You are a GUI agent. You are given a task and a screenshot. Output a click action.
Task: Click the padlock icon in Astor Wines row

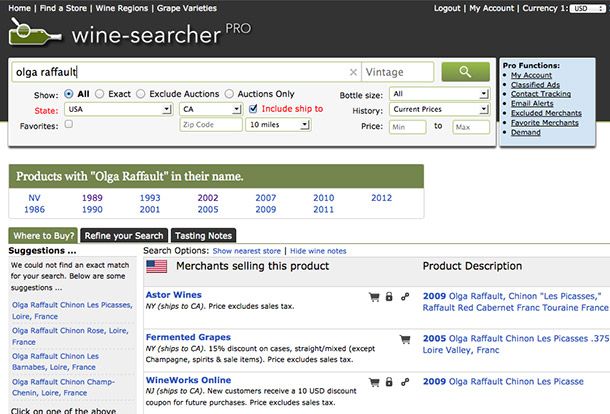(x=388, y=297)
